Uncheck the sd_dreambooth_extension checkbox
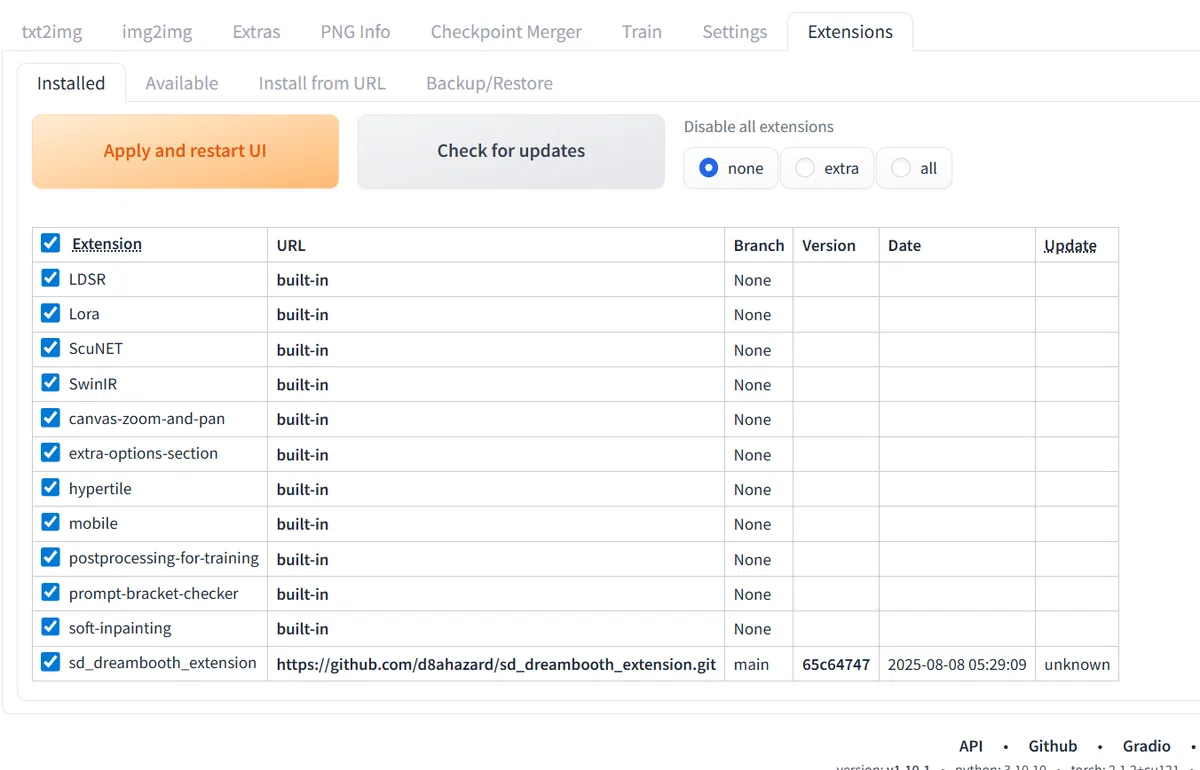1200x770 pixels. [x=51, y=662]
